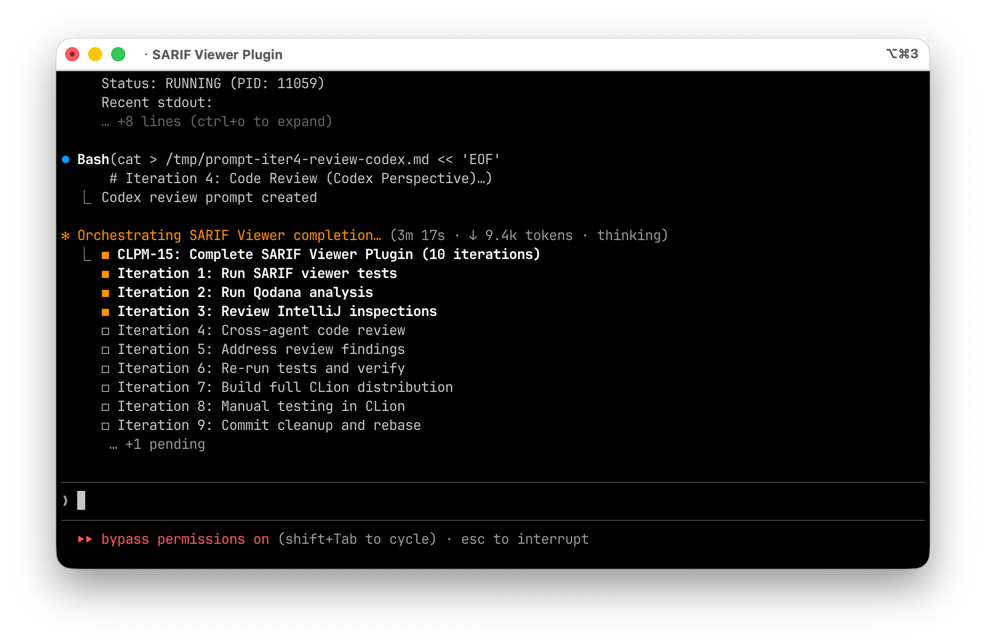The width and height of the screenshot is (986, 643).
Task: Click the orange square beside CLPM-15 task
Action: (105, 255)
